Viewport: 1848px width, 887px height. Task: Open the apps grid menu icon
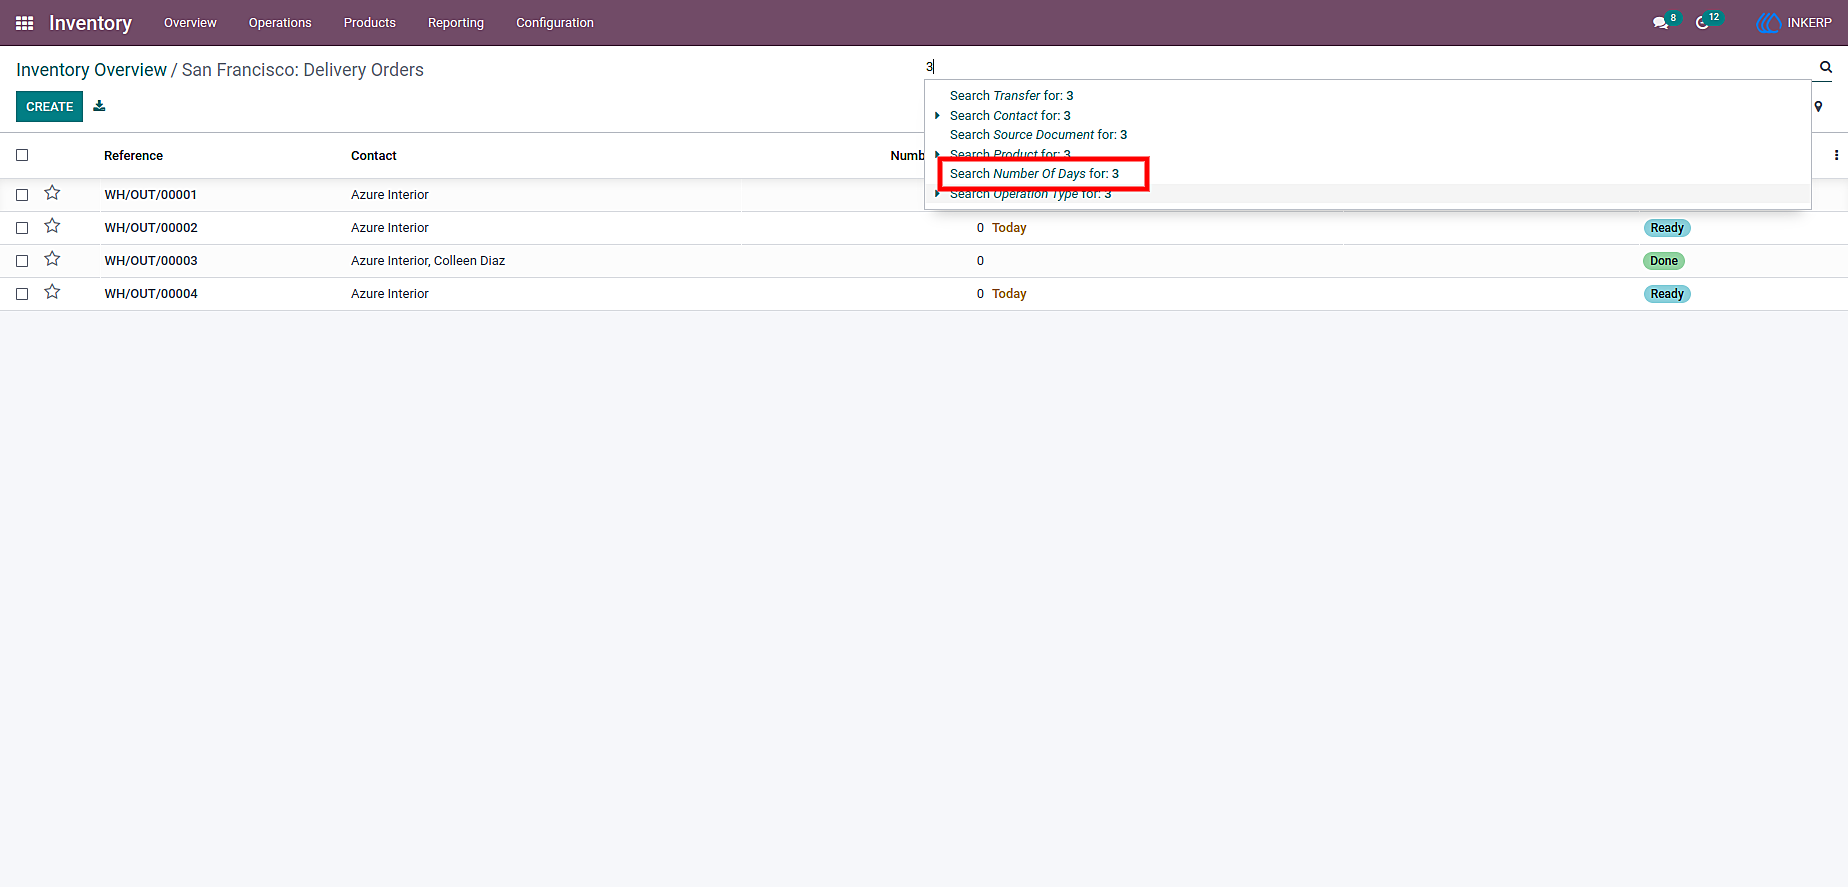[25, 23]
